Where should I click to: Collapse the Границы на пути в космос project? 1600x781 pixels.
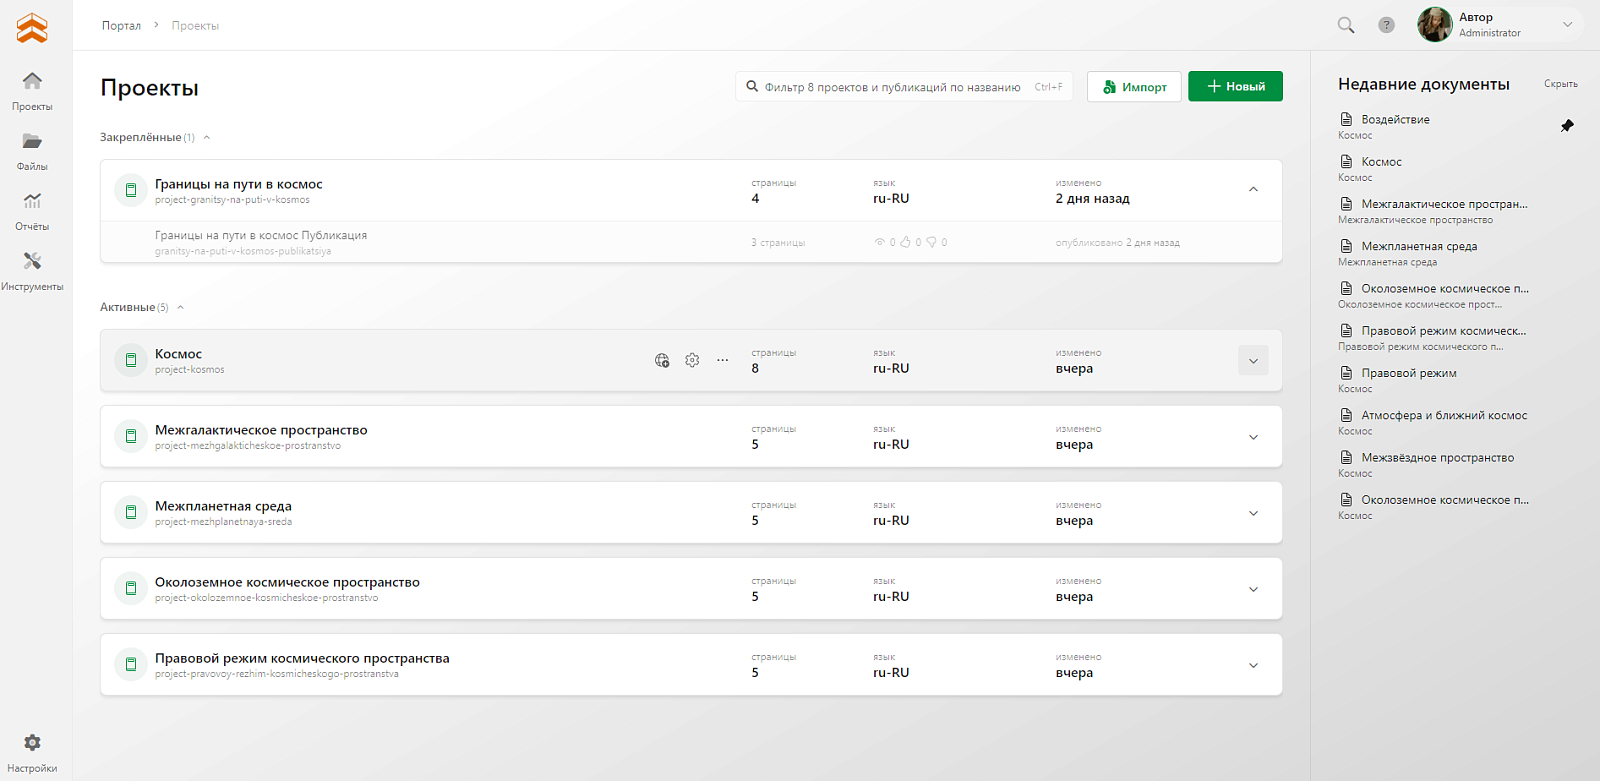point(1253,190)
